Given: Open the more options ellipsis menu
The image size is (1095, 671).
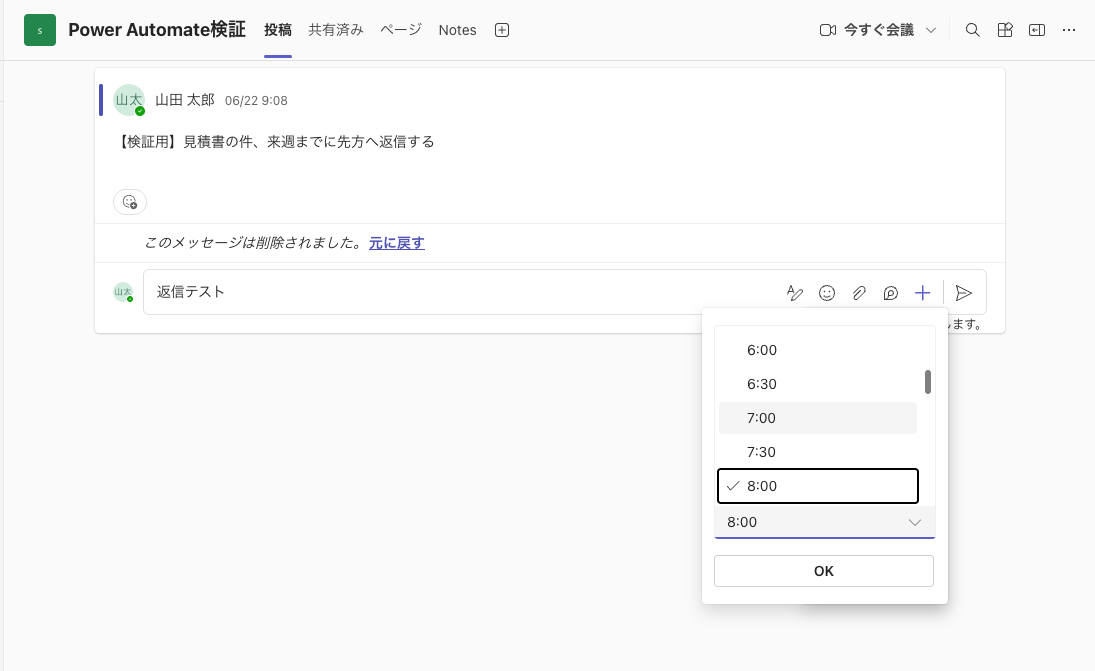Looking at the screenshot, I should coord(1068,30).
